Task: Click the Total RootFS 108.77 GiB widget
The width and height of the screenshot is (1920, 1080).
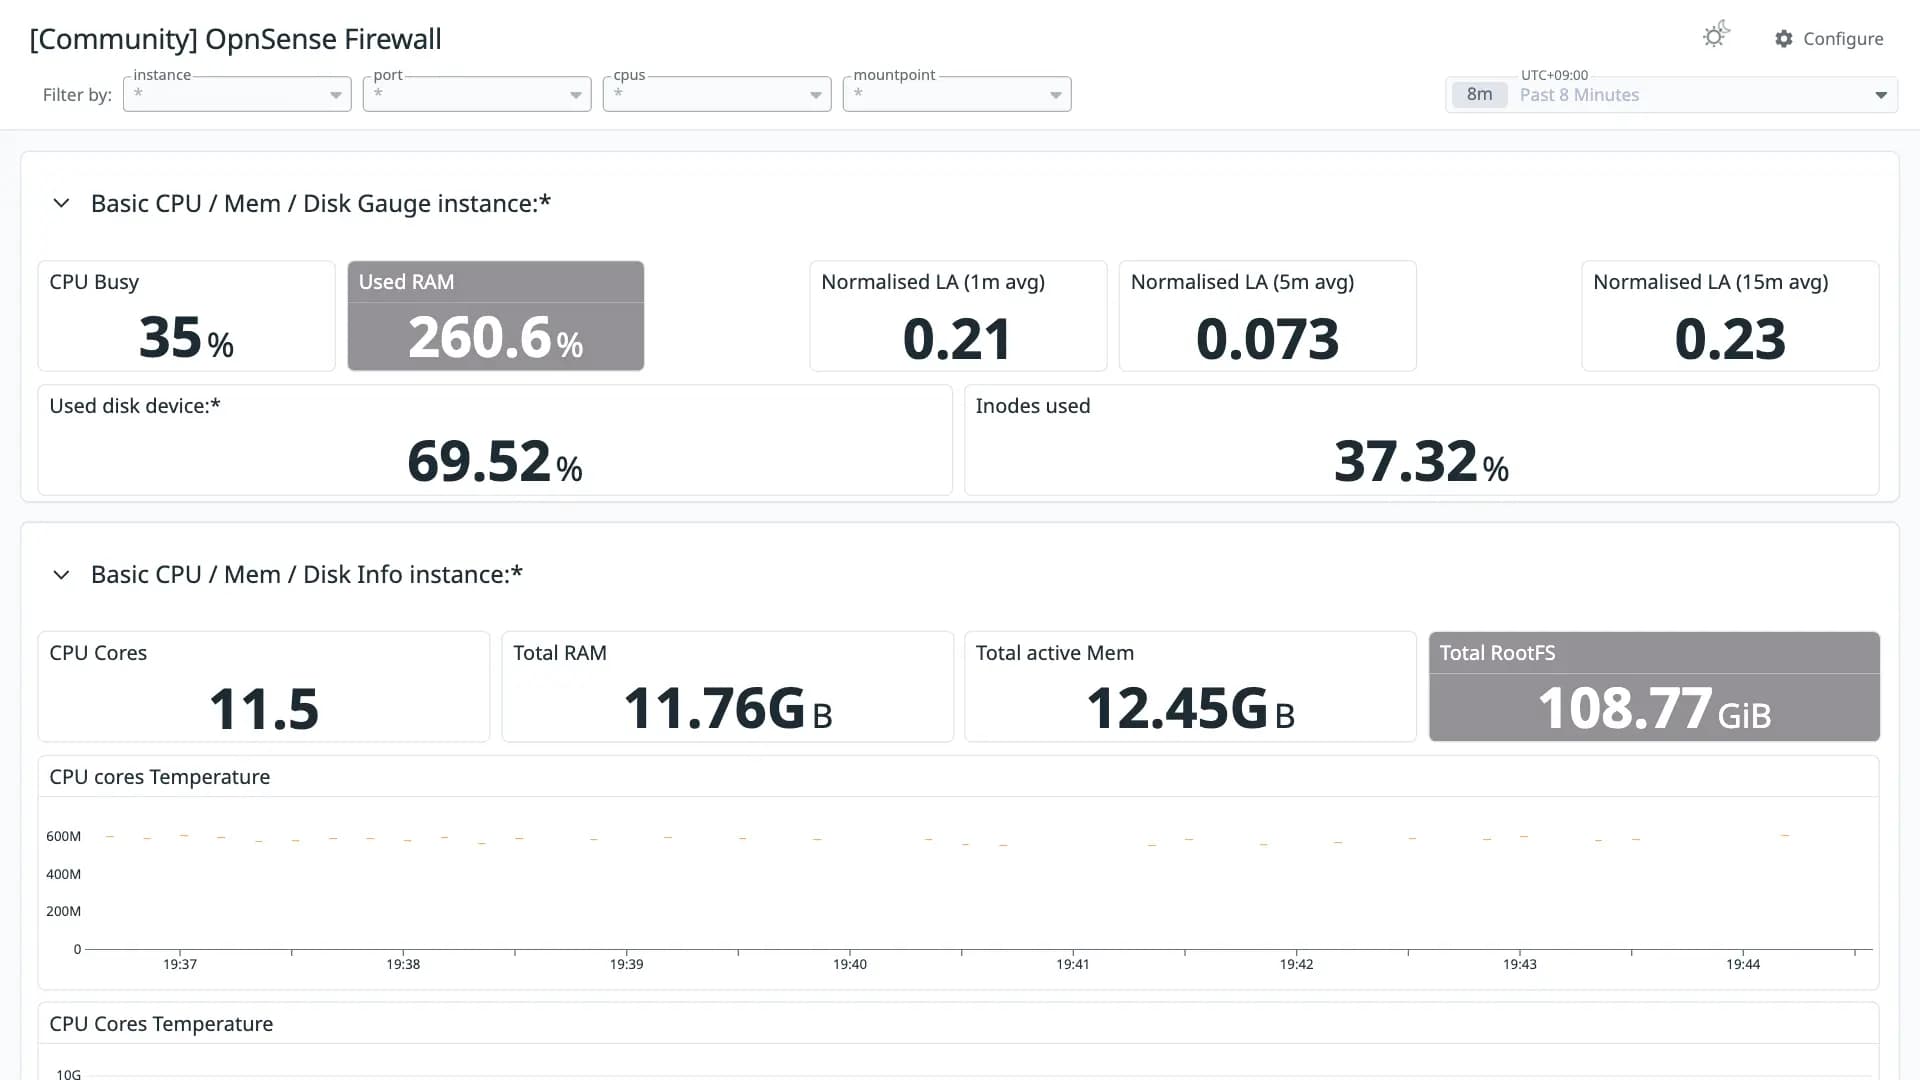Action: click(1654, 686)
